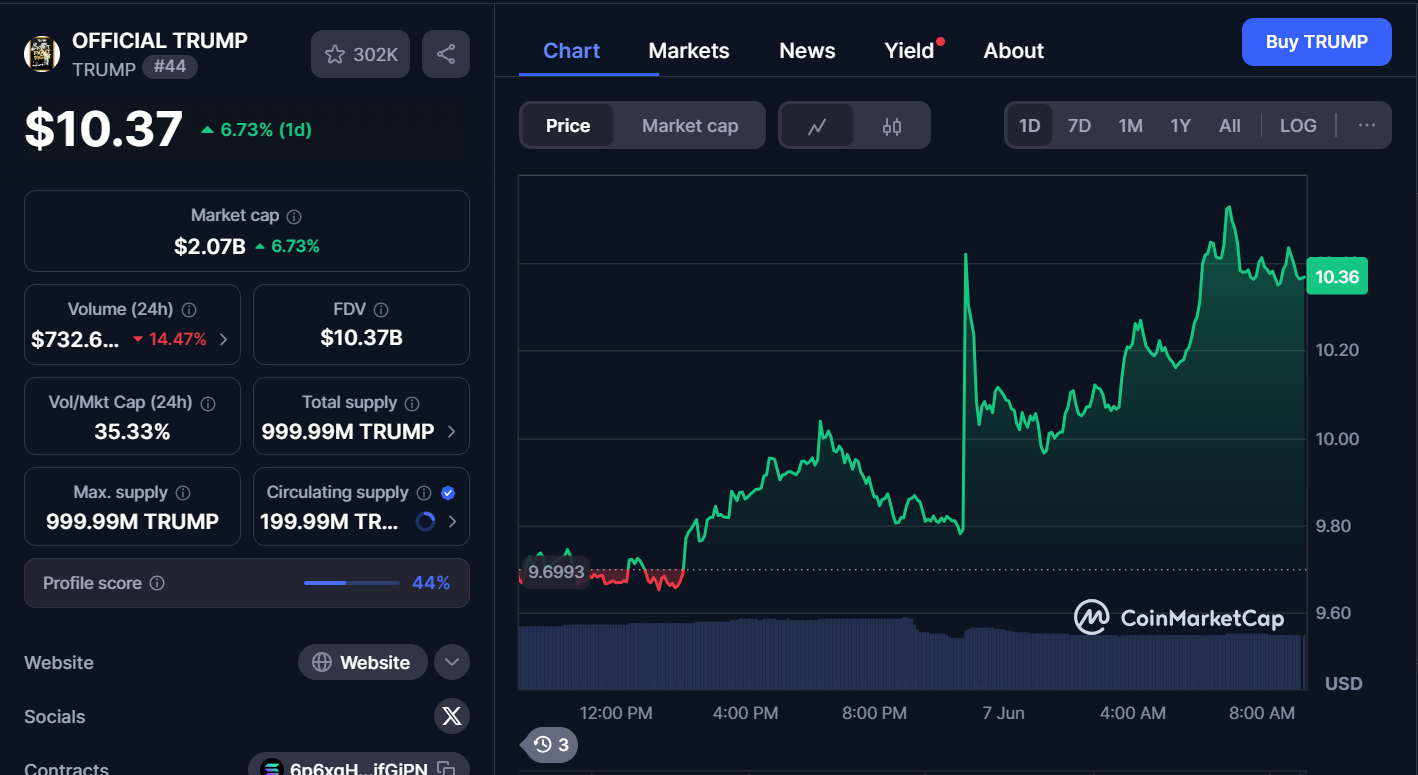Open the News tab
1418x775 pixels.
pyautogui.click(x=807, y=51)
